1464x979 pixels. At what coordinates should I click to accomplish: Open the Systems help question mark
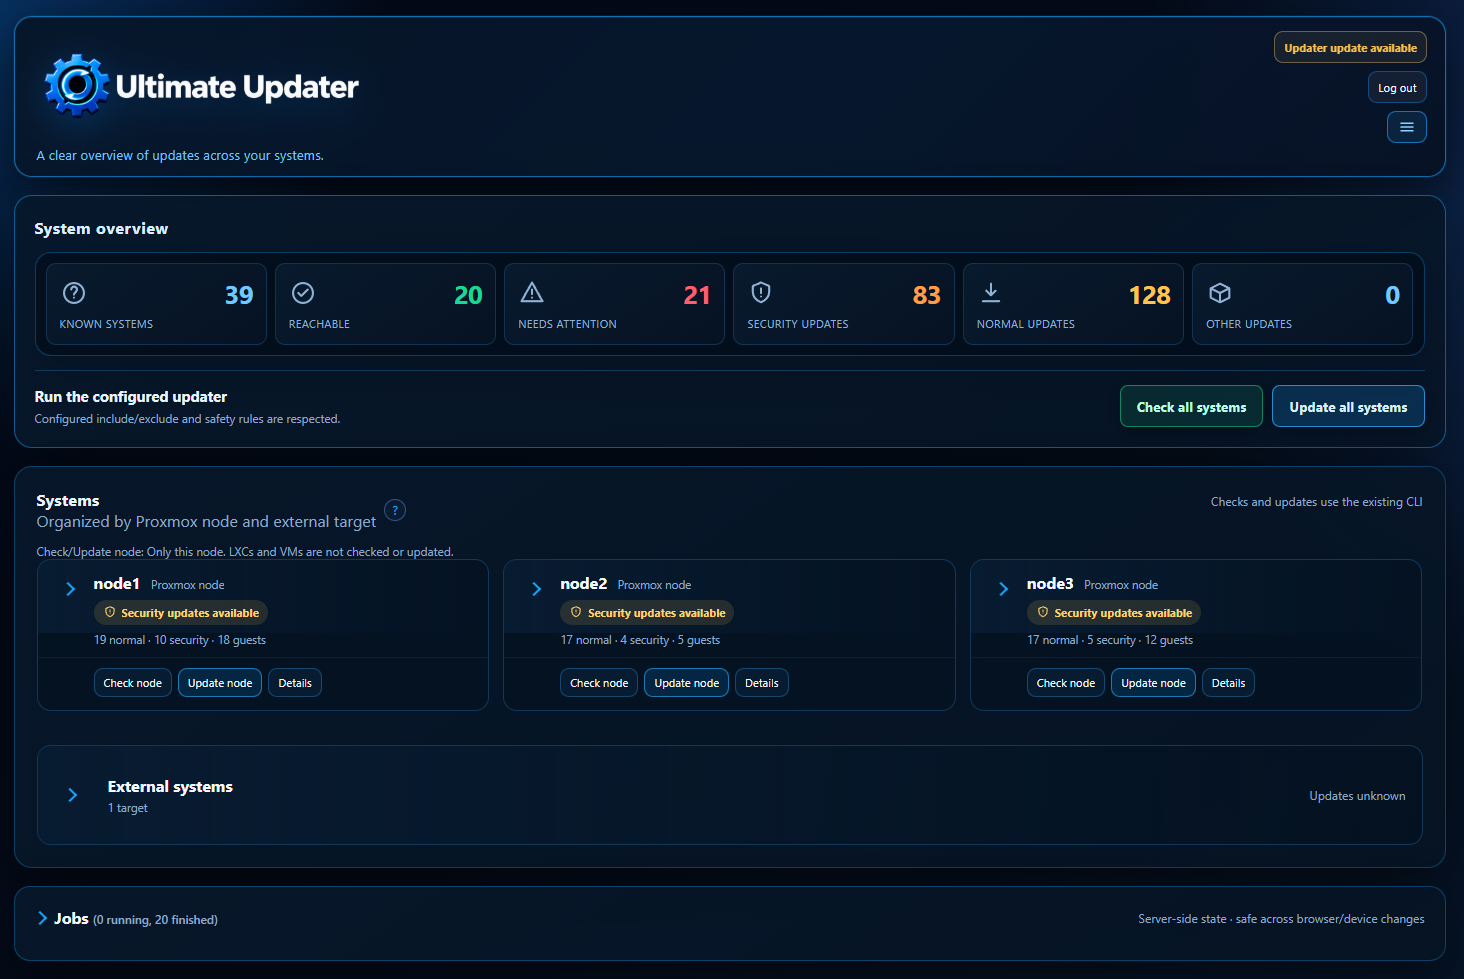(395, 510)
